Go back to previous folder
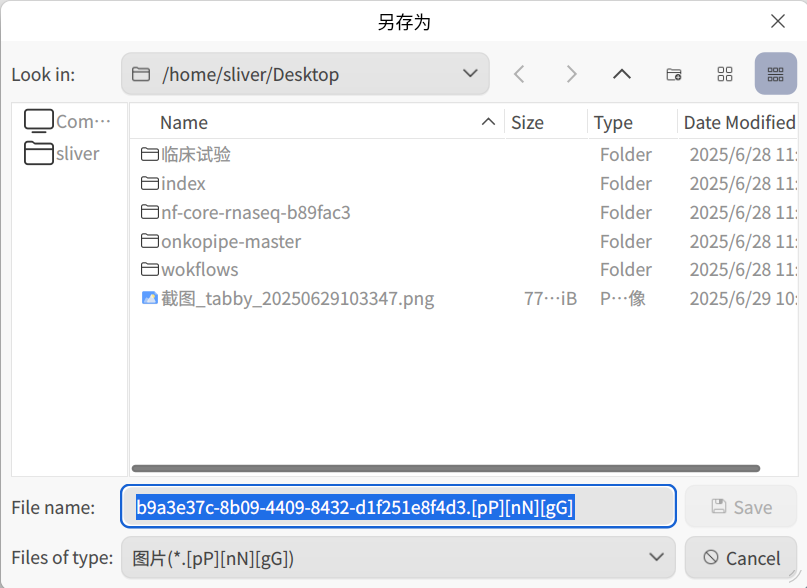Viewport: 807px width, 588px height. [519, 74]
